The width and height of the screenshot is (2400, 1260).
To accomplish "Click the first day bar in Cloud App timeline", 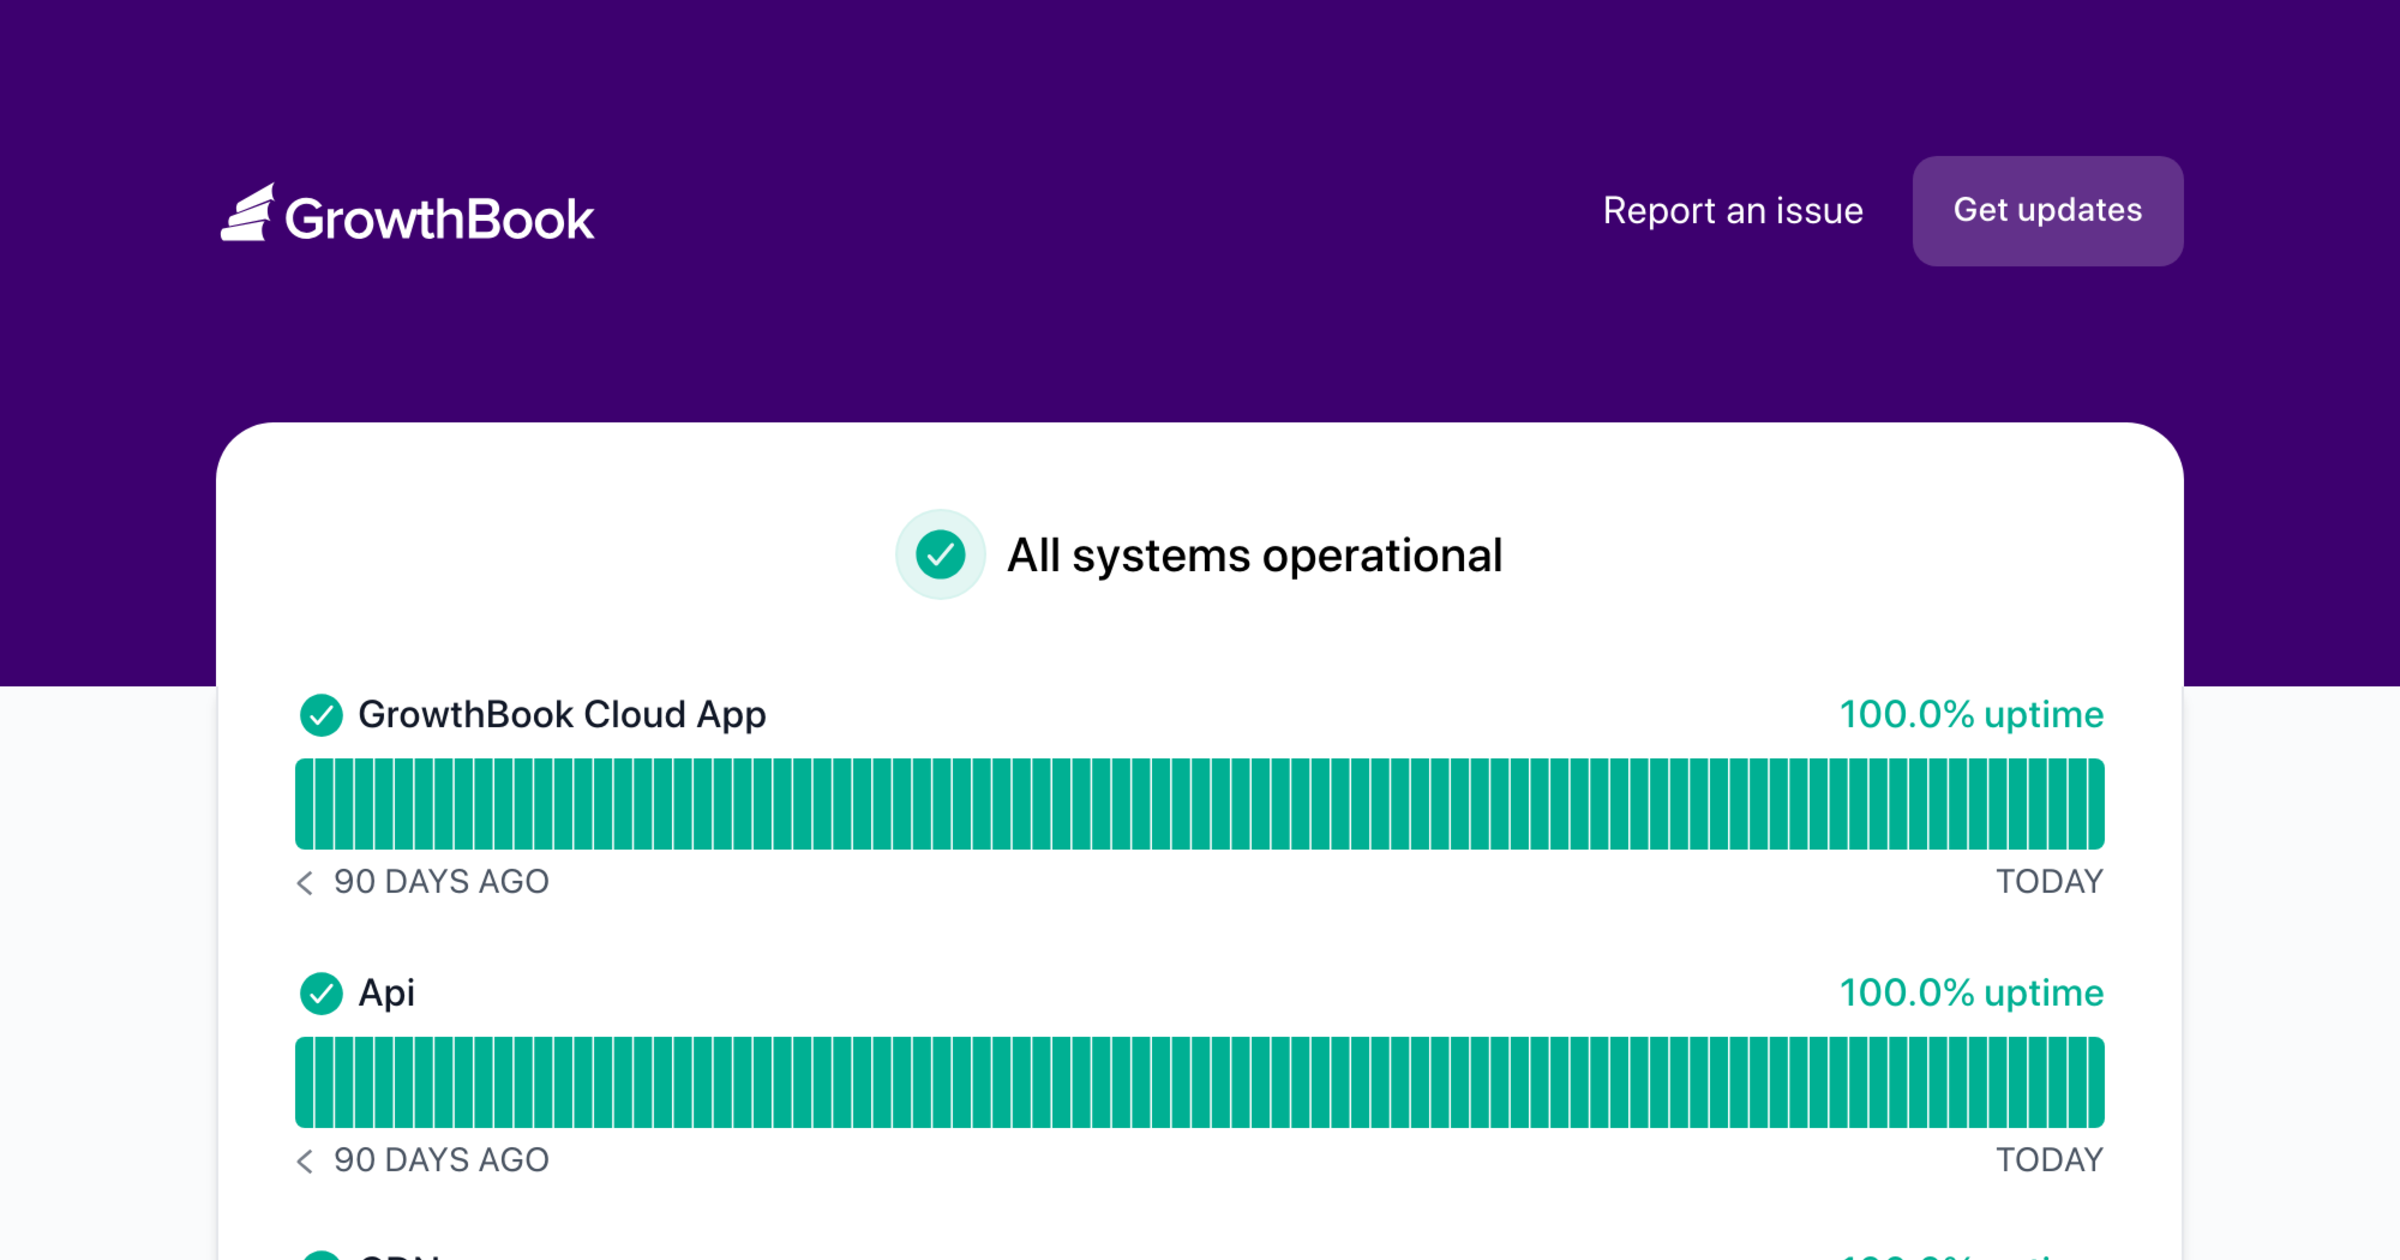I will tap(304, 804).
